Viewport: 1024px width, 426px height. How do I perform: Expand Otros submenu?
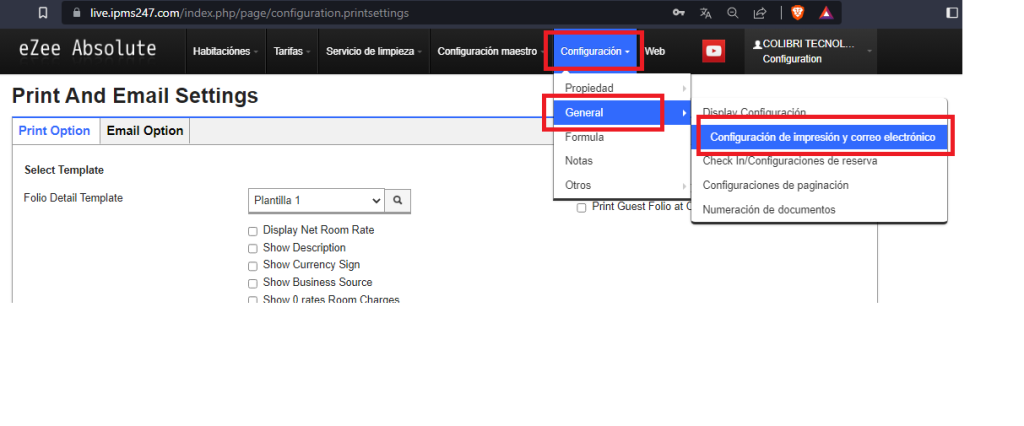coord(622,185)
